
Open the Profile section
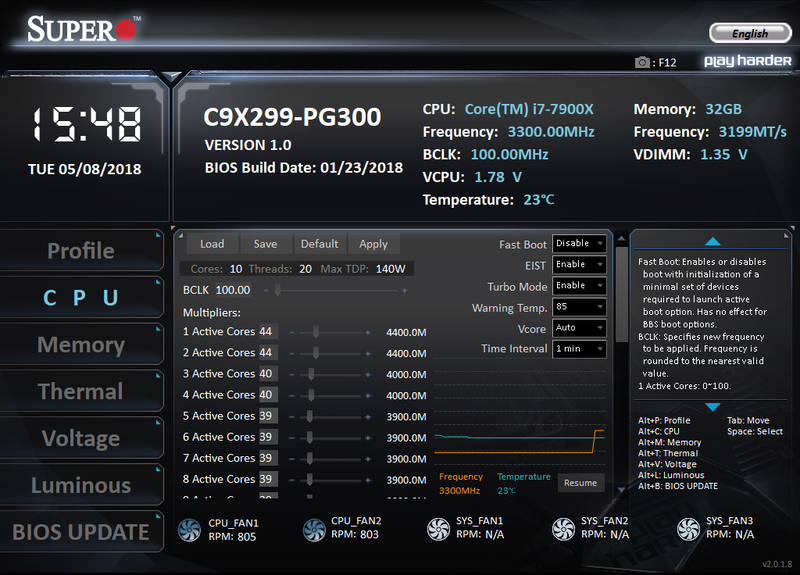coord(81,251)
